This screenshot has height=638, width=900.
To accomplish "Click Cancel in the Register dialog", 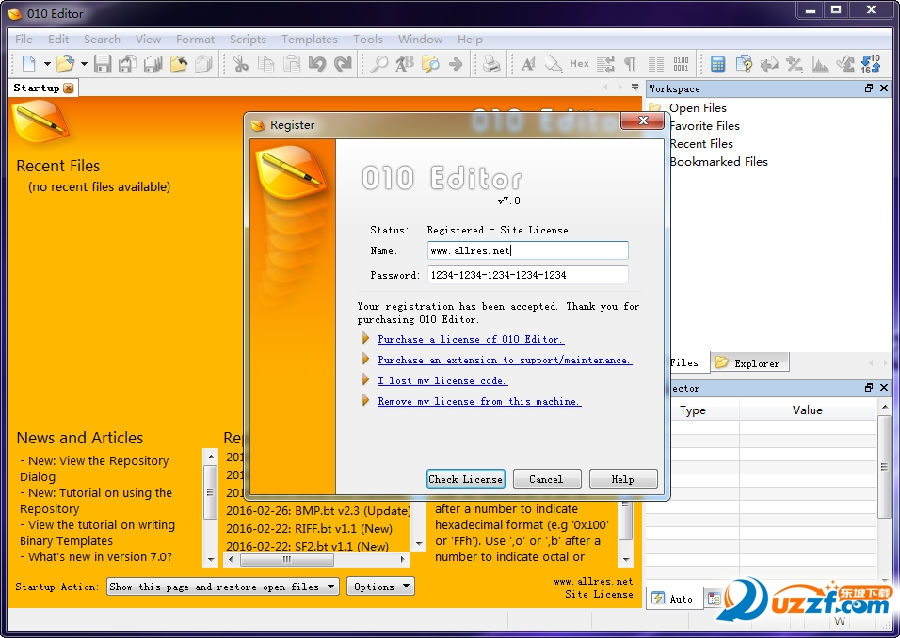I will (x=546, y=479).
